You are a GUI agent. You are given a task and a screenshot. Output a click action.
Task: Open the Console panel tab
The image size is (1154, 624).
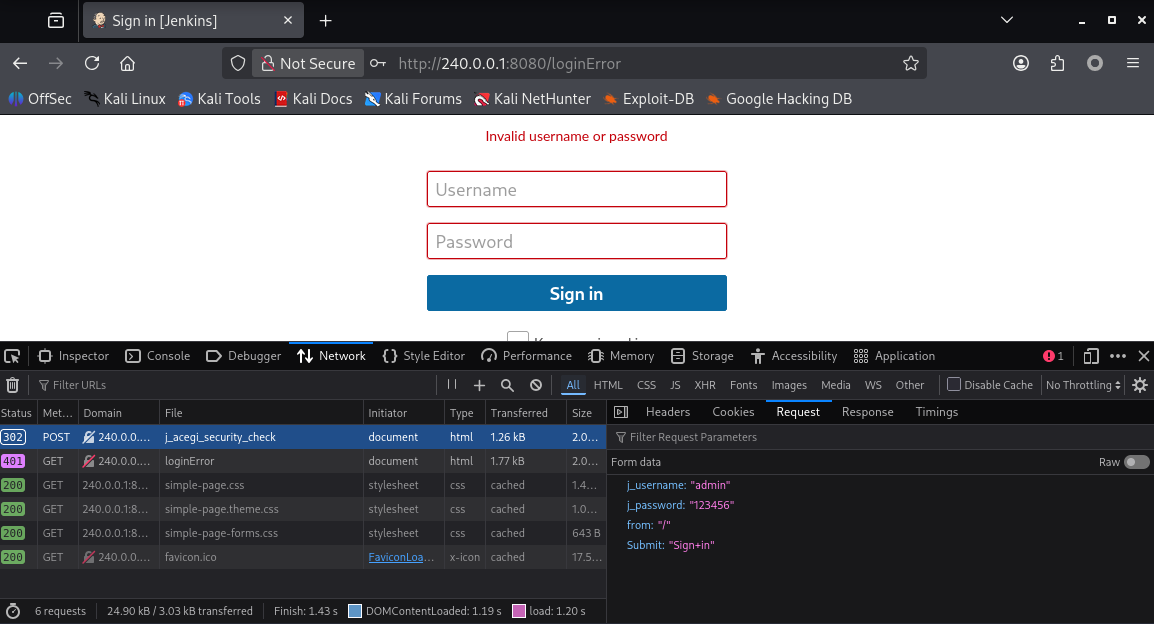(158, 356)
